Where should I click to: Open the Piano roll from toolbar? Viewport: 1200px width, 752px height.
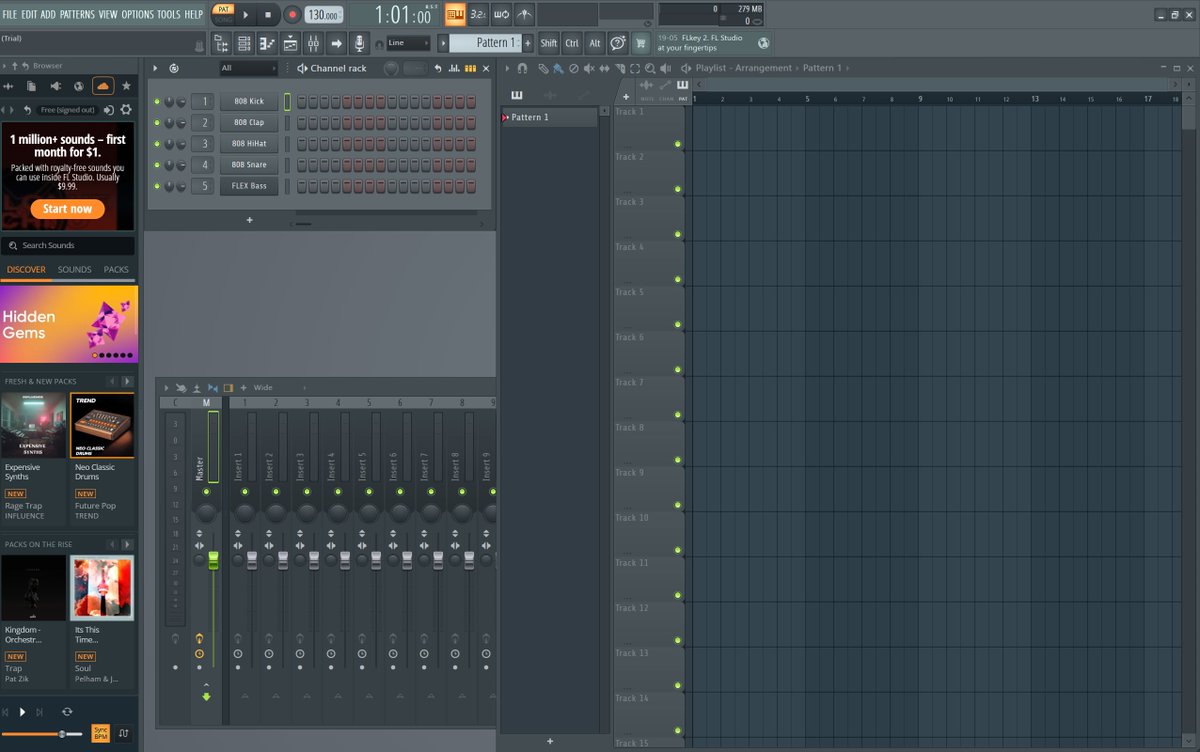[267, 43]
